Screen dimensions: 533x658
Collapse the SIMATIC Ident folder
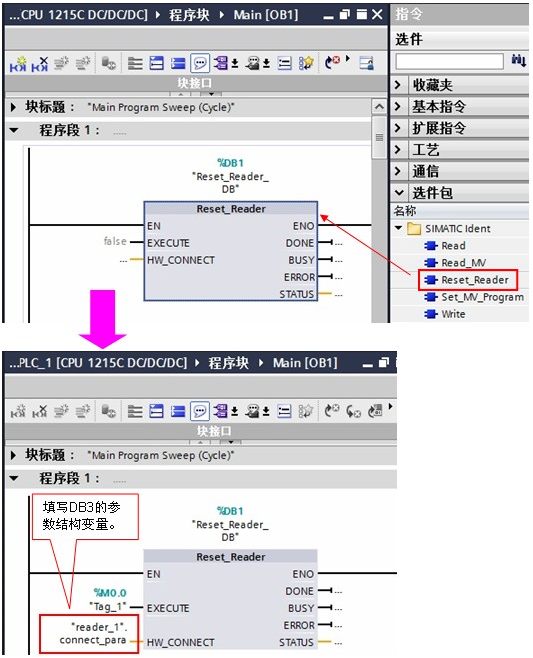coord(398,228)
